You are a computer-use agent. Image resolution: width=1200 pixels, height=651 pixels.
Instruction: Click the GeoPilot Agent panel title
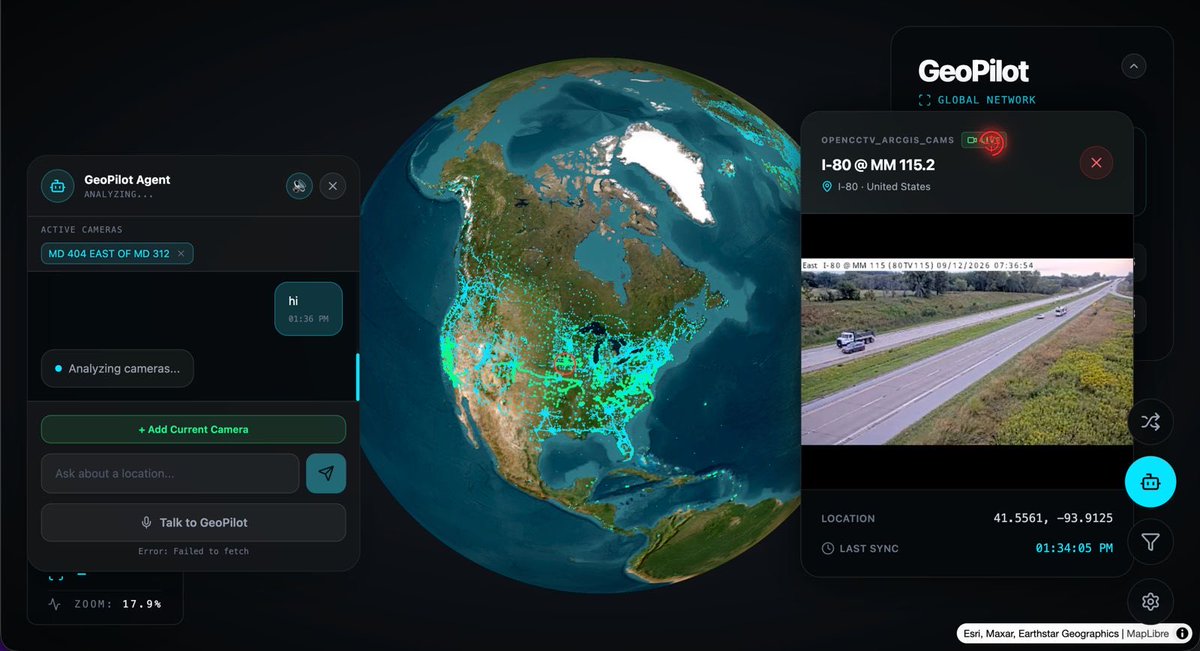[x=127, y=180]
